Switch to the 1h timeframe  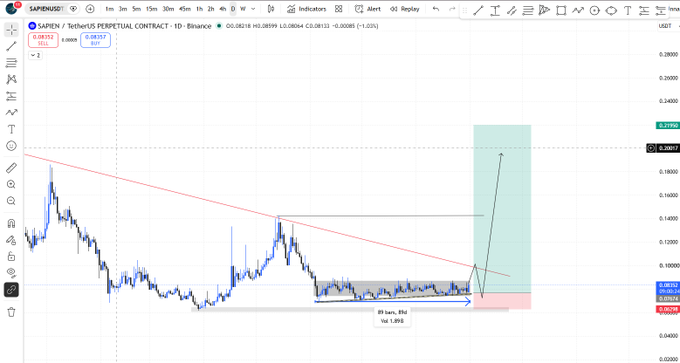click(x=199, y=9)
